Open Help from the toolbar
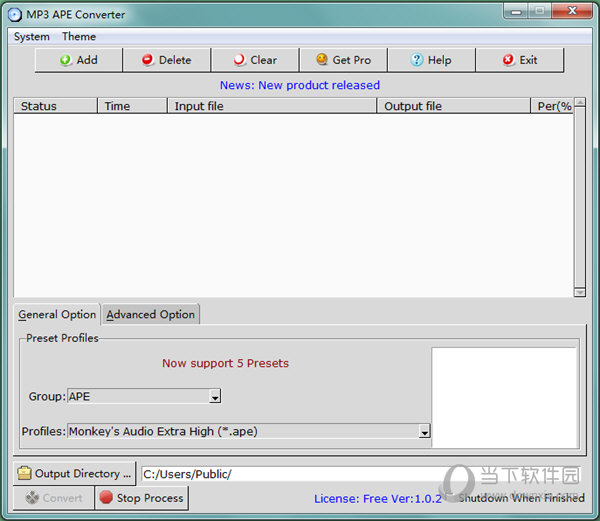600x521 pixels. point(432,60)
